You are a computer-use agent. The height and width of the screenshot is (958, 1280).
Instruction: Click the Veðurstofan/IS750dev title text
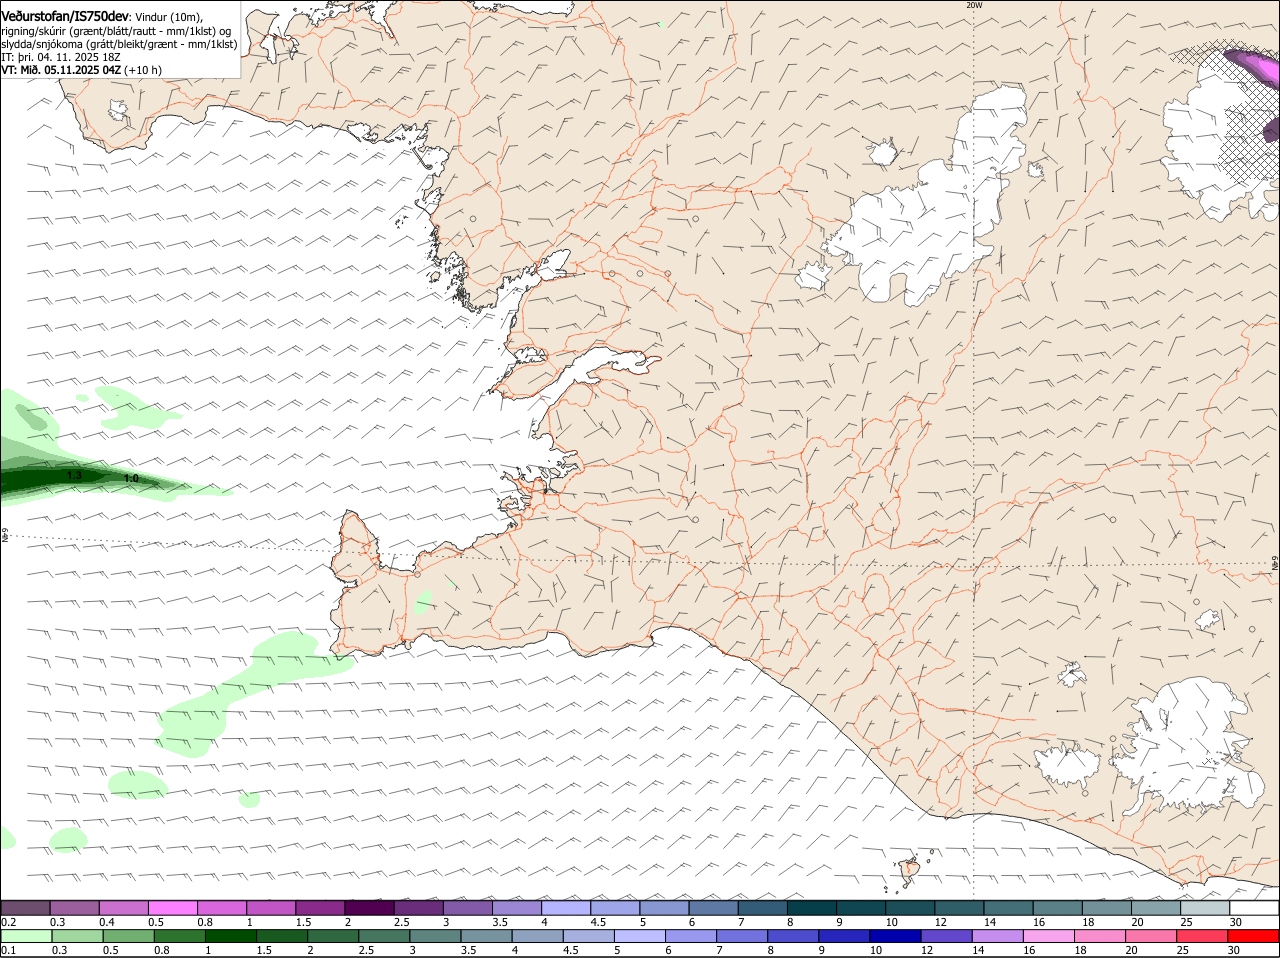pos(65,15)
